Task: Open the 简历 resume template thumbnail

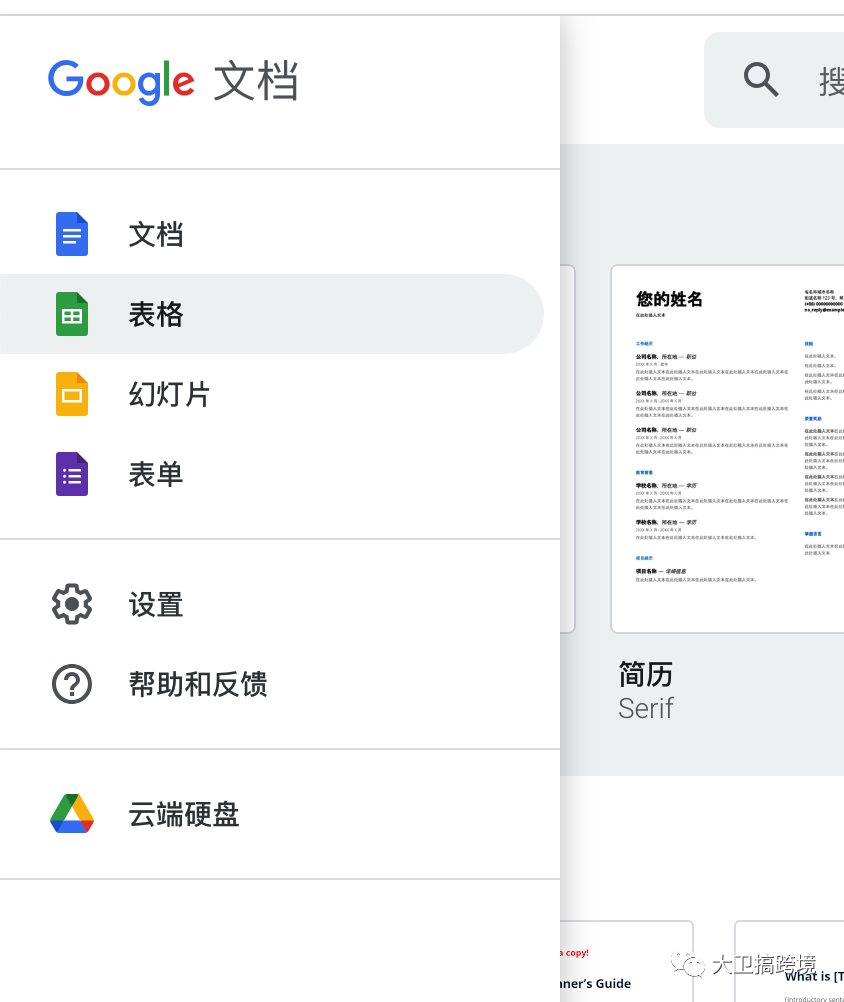Action: coord(727,449)
